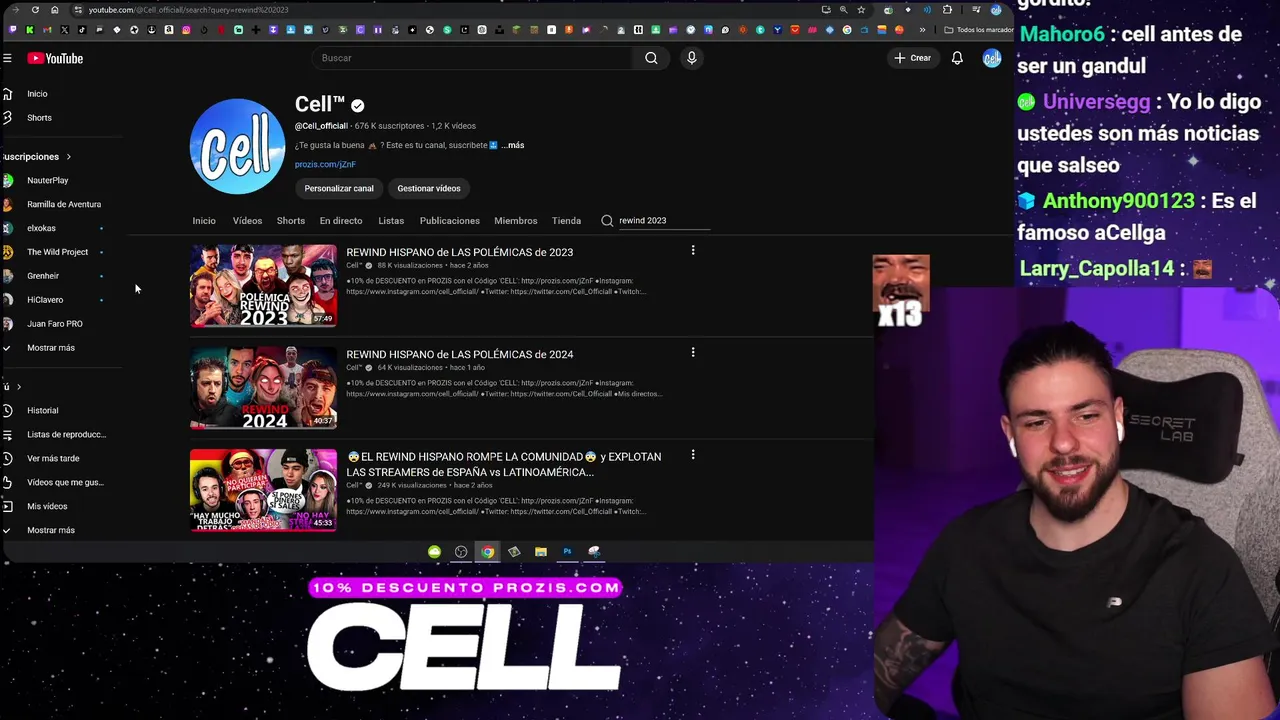Open the Shorts channel tab
1280x720 pixels.
[291, 220]
